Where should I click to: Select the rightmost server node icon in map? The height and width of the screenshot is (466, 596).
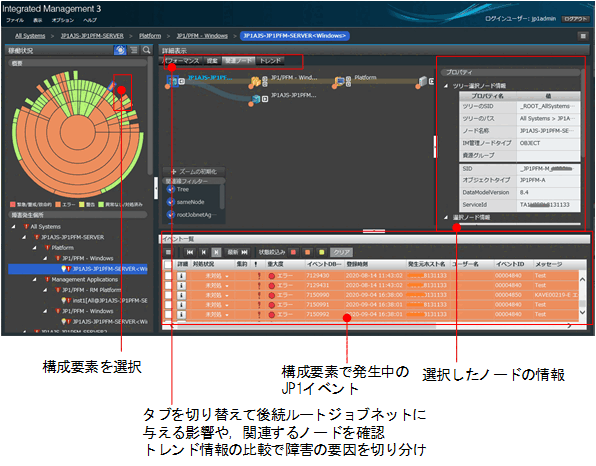tap(423, 81)
